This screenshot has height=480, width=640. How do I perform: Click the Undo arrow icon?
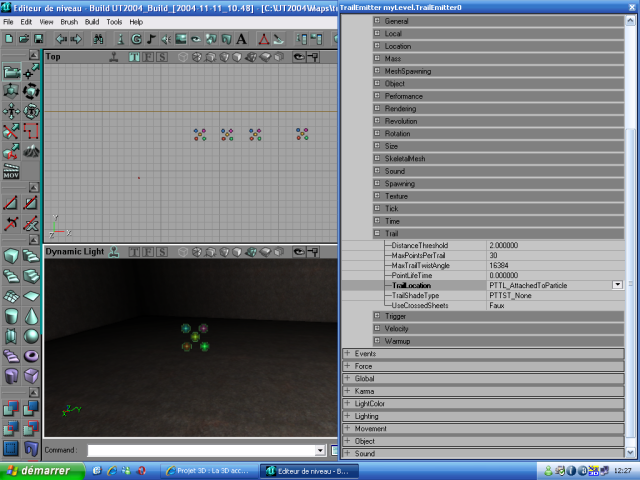60,39
